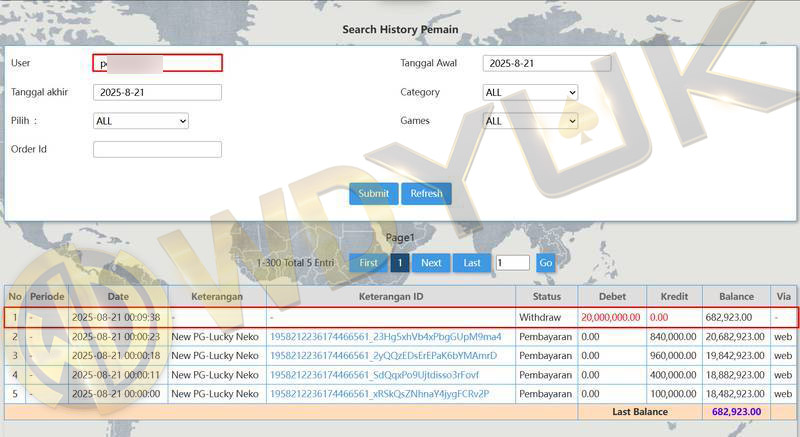Click the Keterangan column header

(217, 296)
